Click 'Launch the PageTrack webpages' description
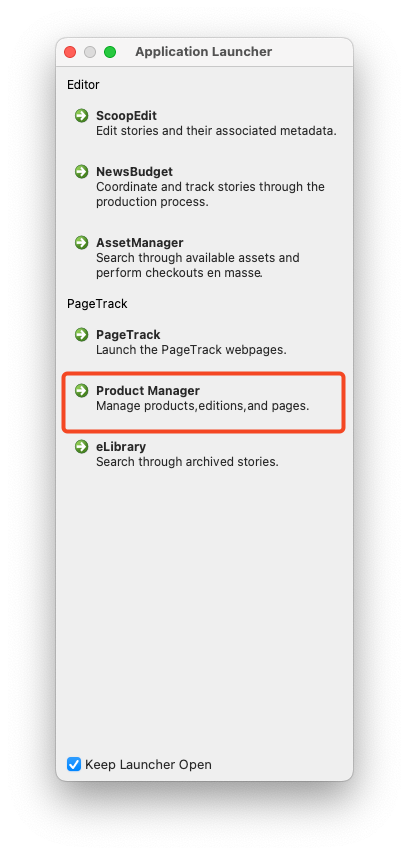This screenshot has width=409, height=855. pos(191,350)
